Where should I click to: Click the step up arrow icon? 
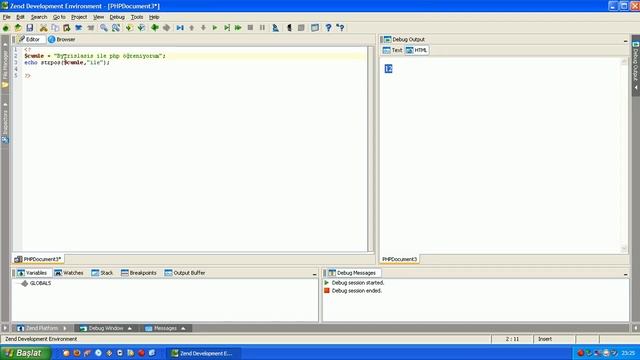(191, 28)
